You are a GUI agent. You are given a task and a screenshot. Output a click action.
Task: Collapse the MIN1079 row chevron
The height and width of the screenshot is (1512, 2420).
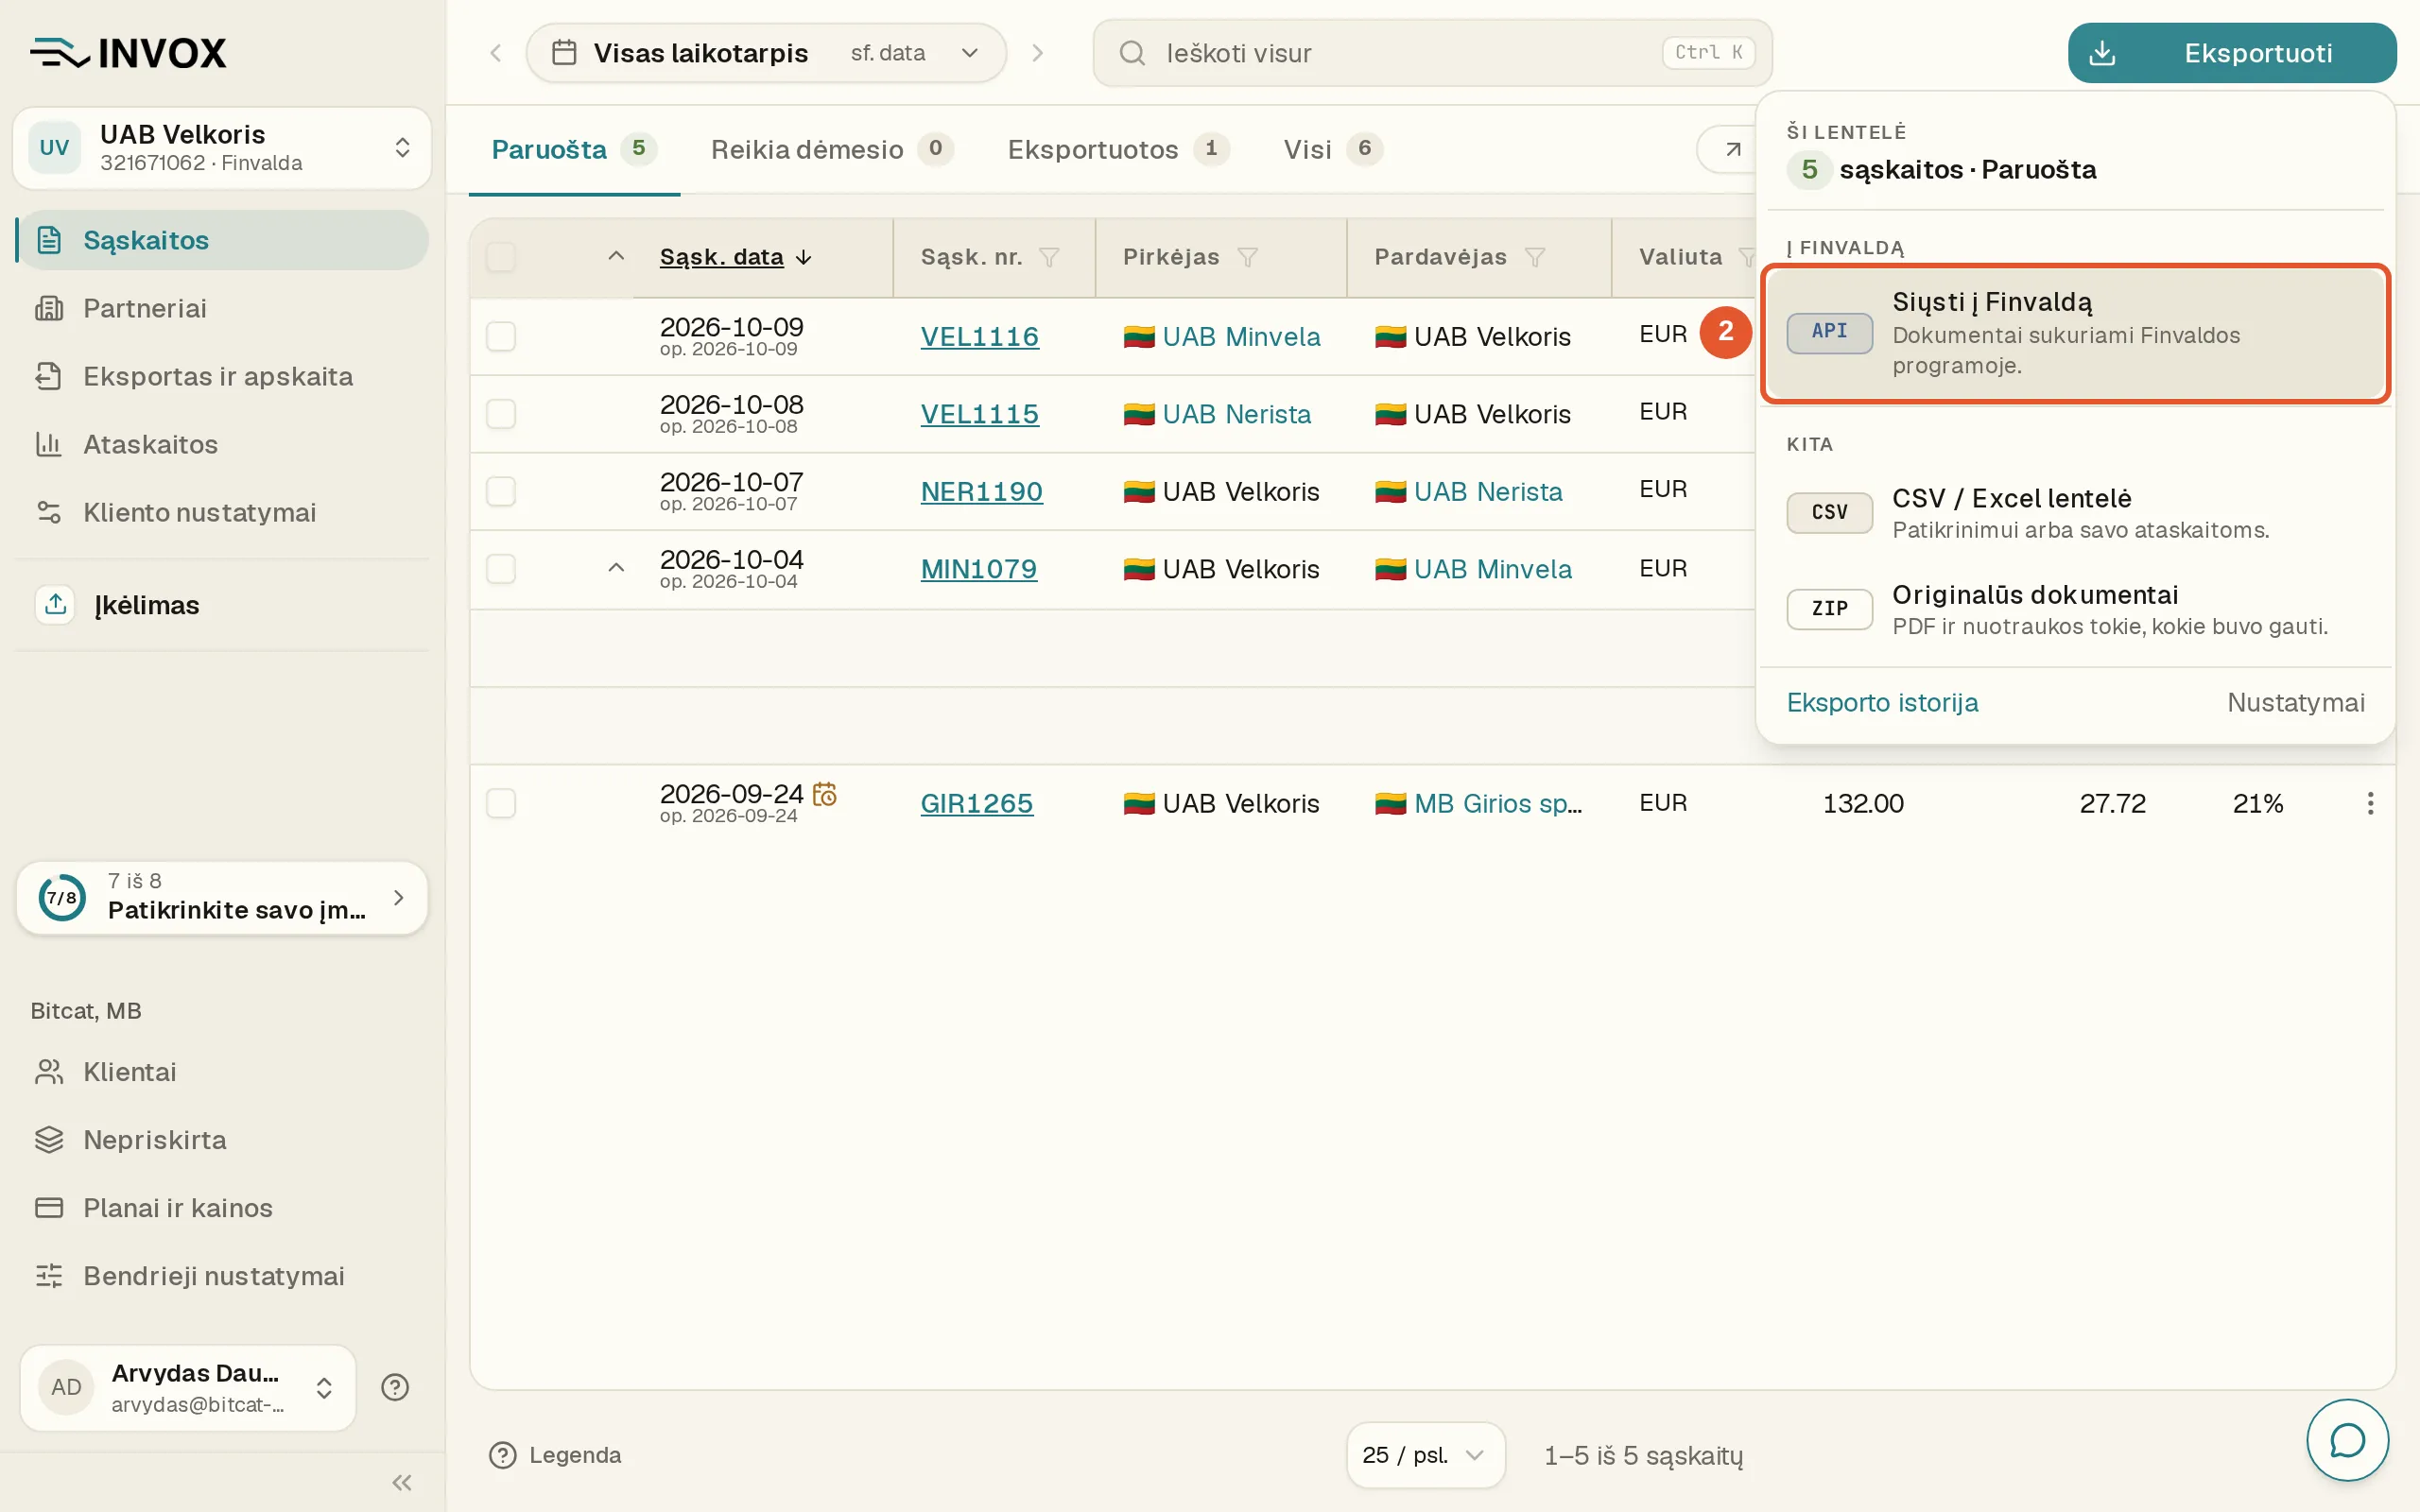616,568
